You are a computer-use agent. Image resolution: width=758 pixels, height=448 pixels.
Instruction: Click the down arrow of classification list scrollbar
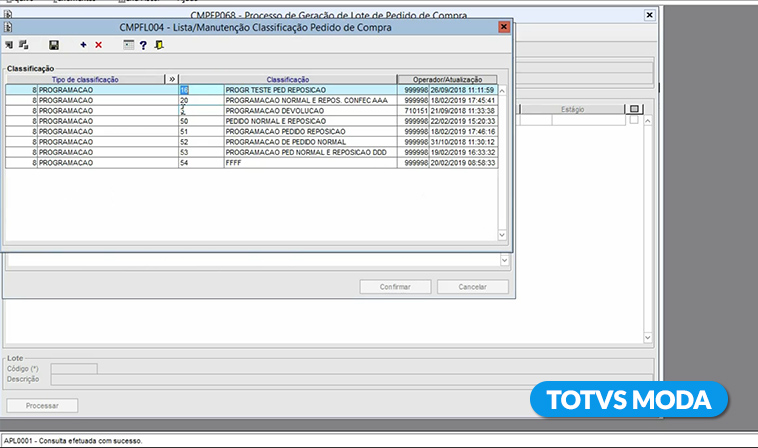503,235
